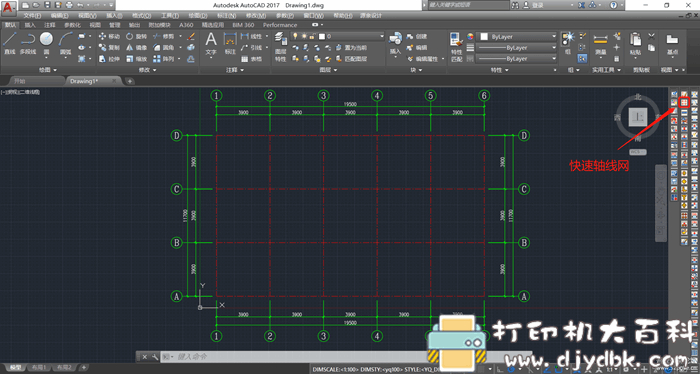Click the Mirror (镜像) tool

tap(136, 47)
